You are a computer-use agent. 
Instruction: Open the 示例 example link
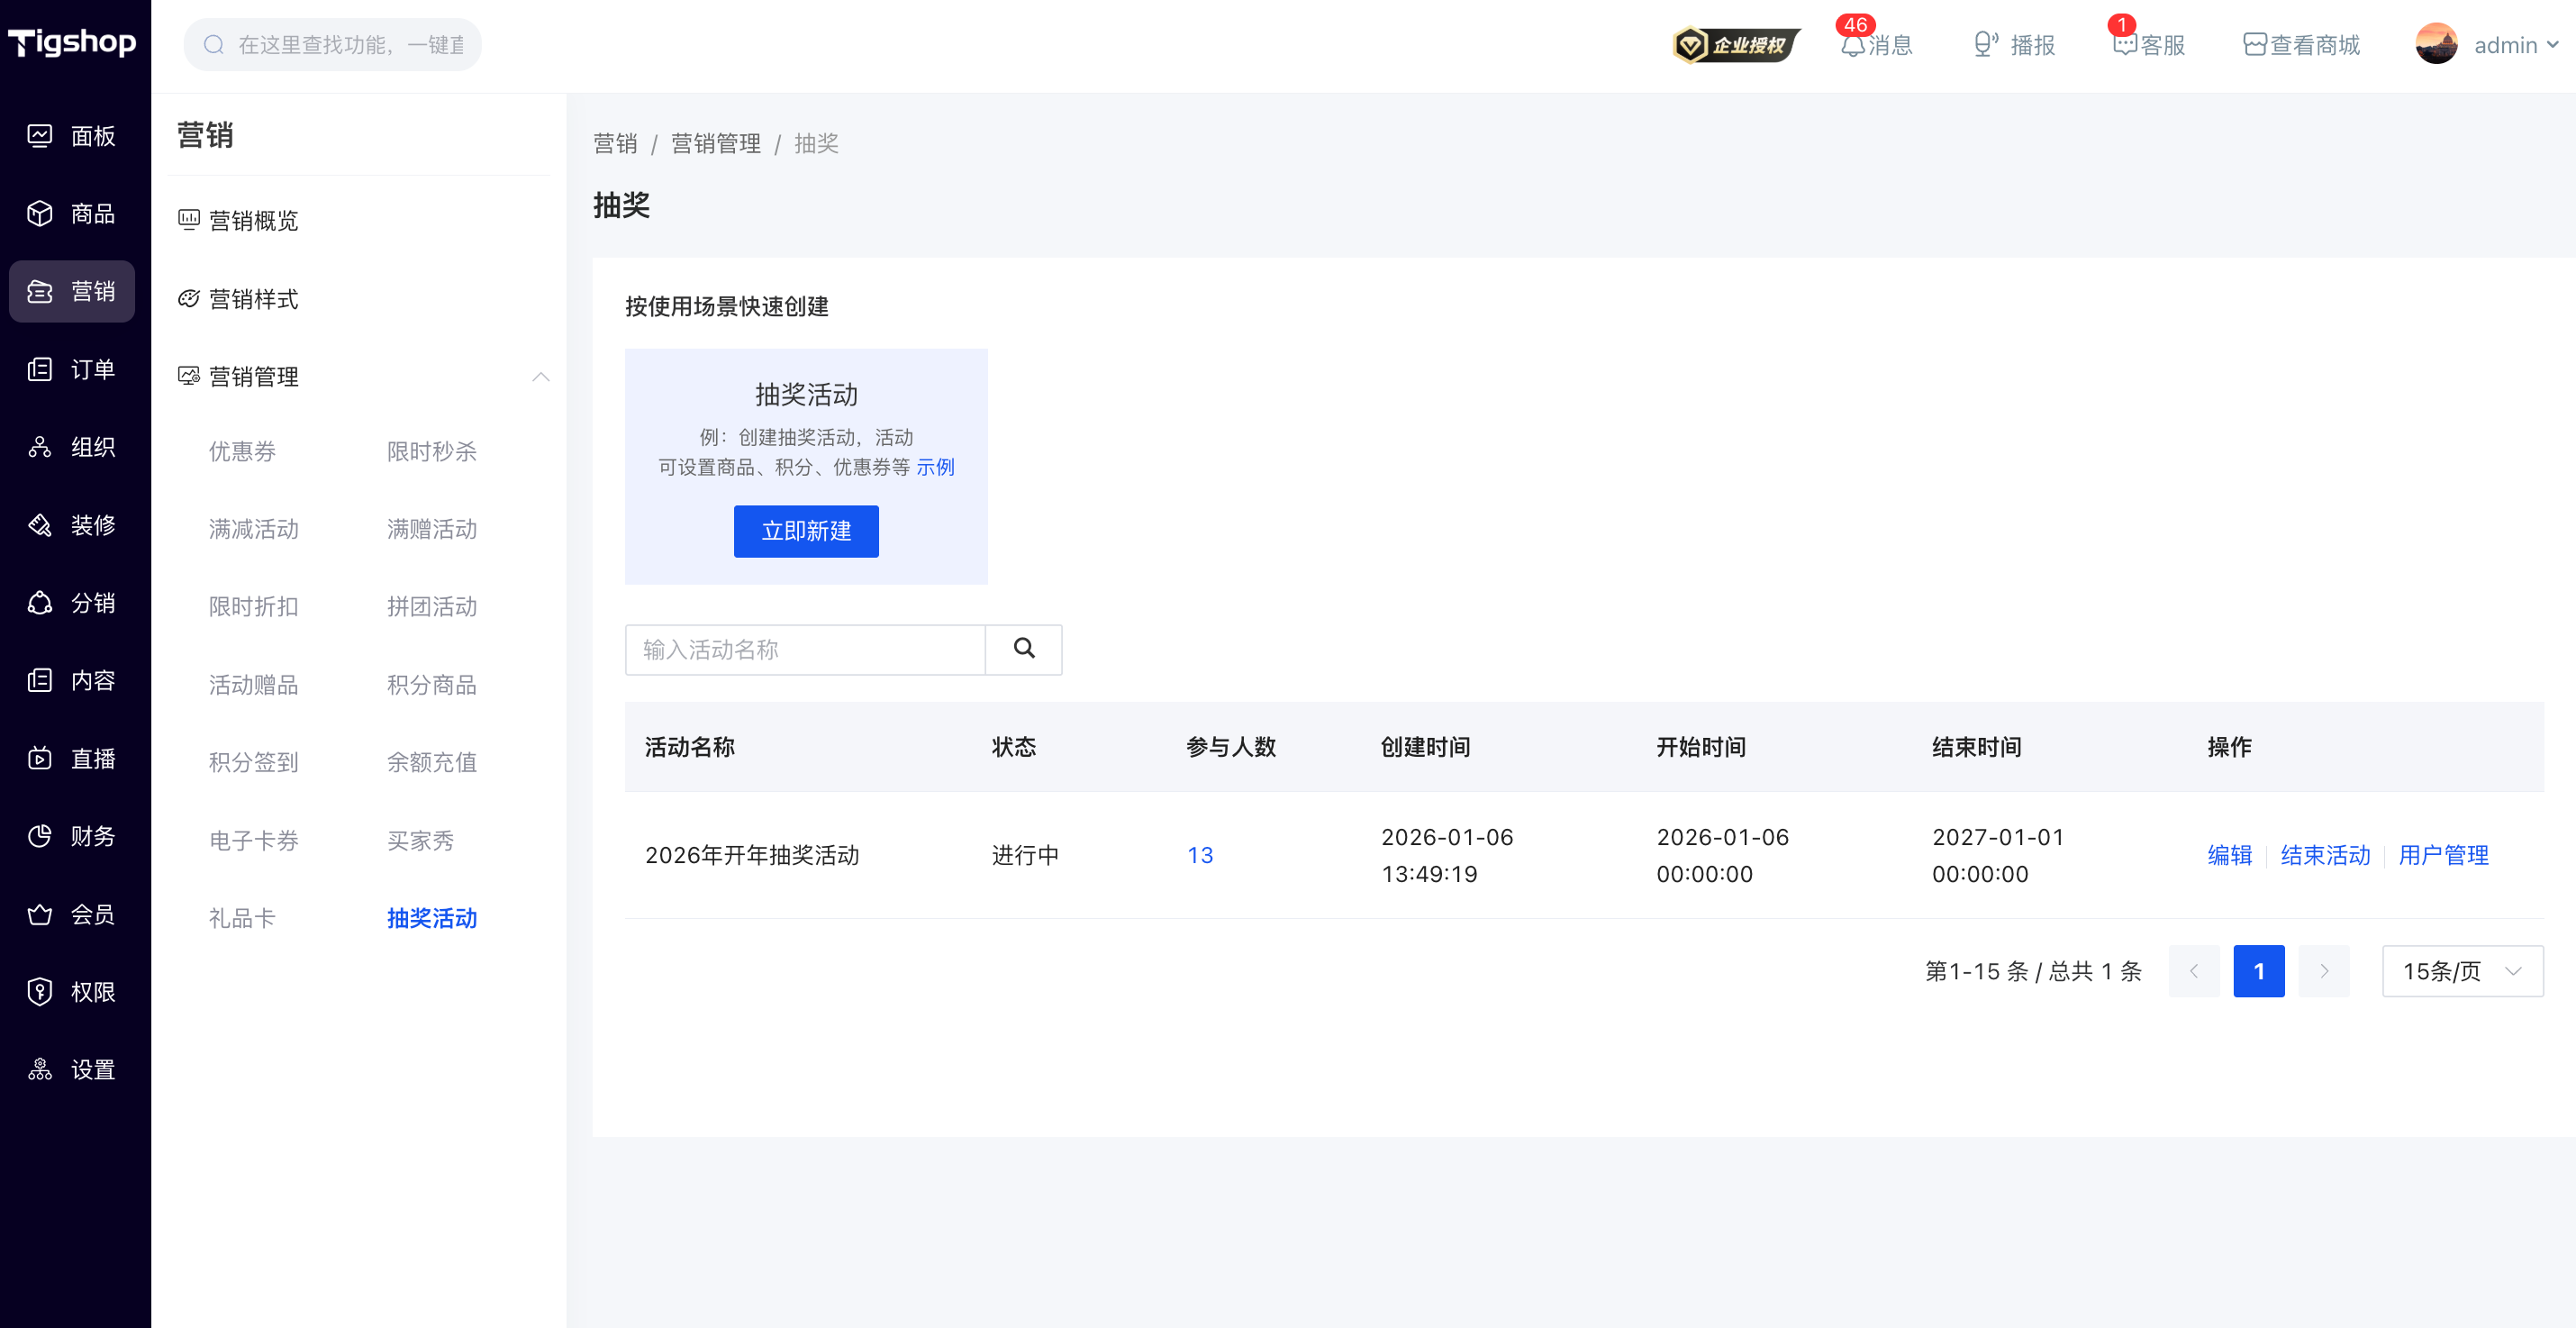(x=935, y=467)
